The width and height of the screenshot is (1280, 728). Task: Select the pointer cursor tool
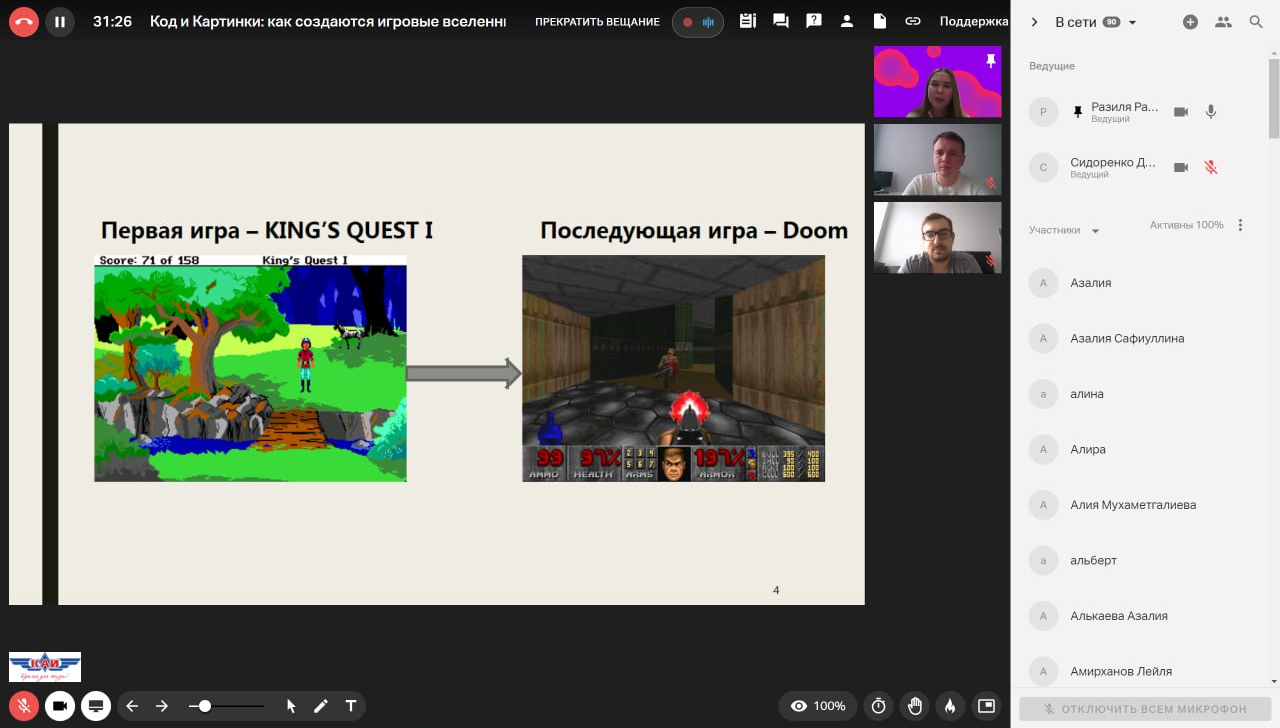pos(291,706)
